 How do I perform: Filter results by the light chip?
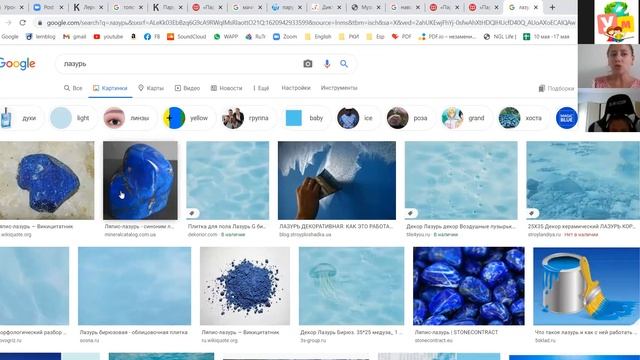point(73,118)
